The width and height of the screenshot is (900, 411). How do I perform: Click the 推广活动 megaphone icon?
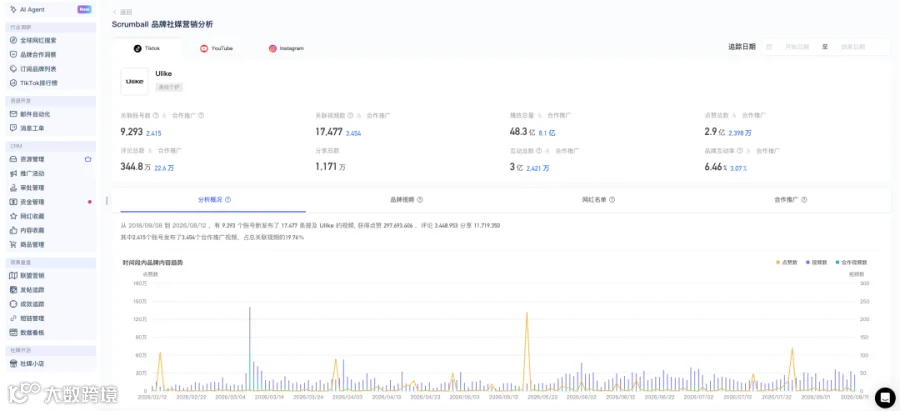tap(14, 173)
